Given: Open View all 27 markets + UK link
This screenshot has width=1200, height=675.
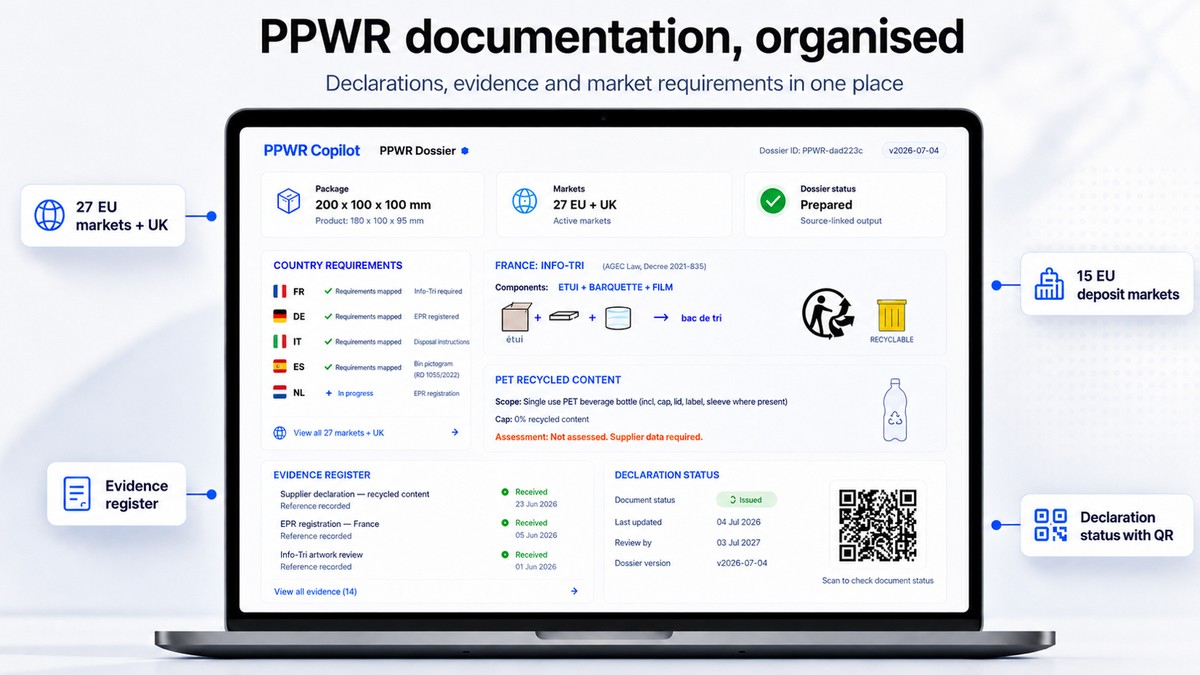Looking at the screenshot, I should (x=339, y=433).
